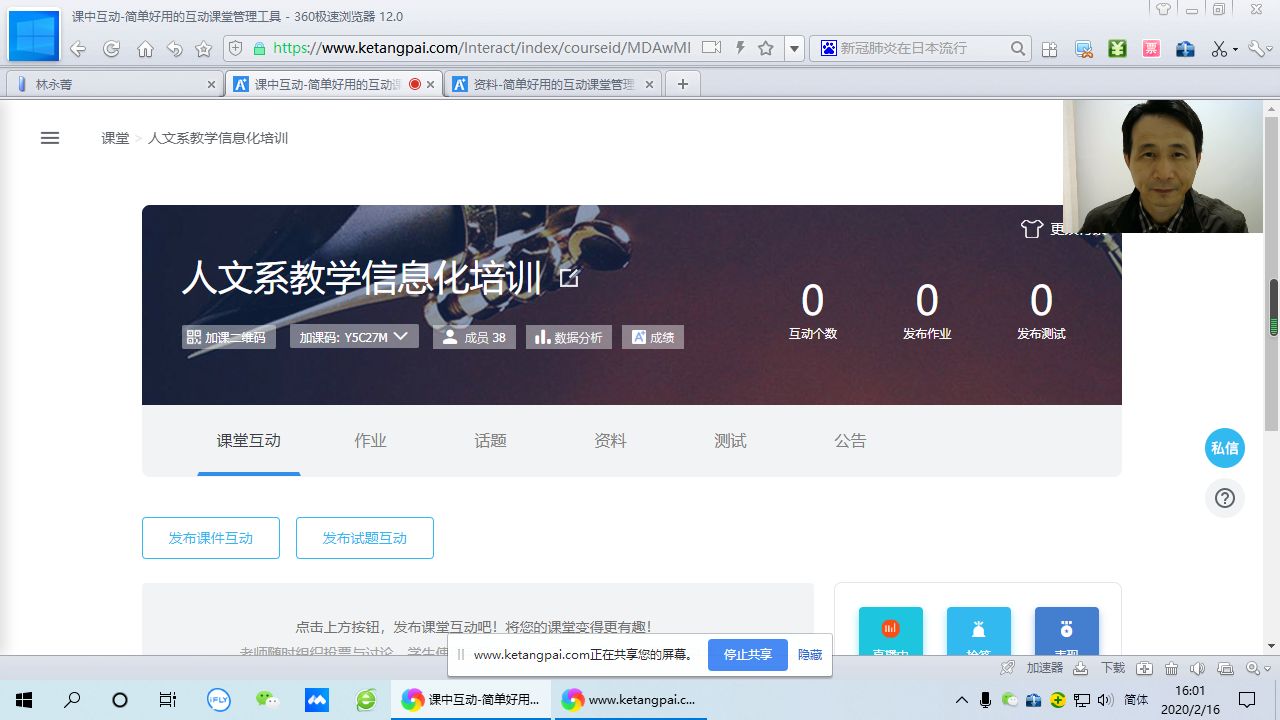The height and width of the screenshot is (720, 1280).
Task: View the 成员 38 members list
Action: coord(474,337)
